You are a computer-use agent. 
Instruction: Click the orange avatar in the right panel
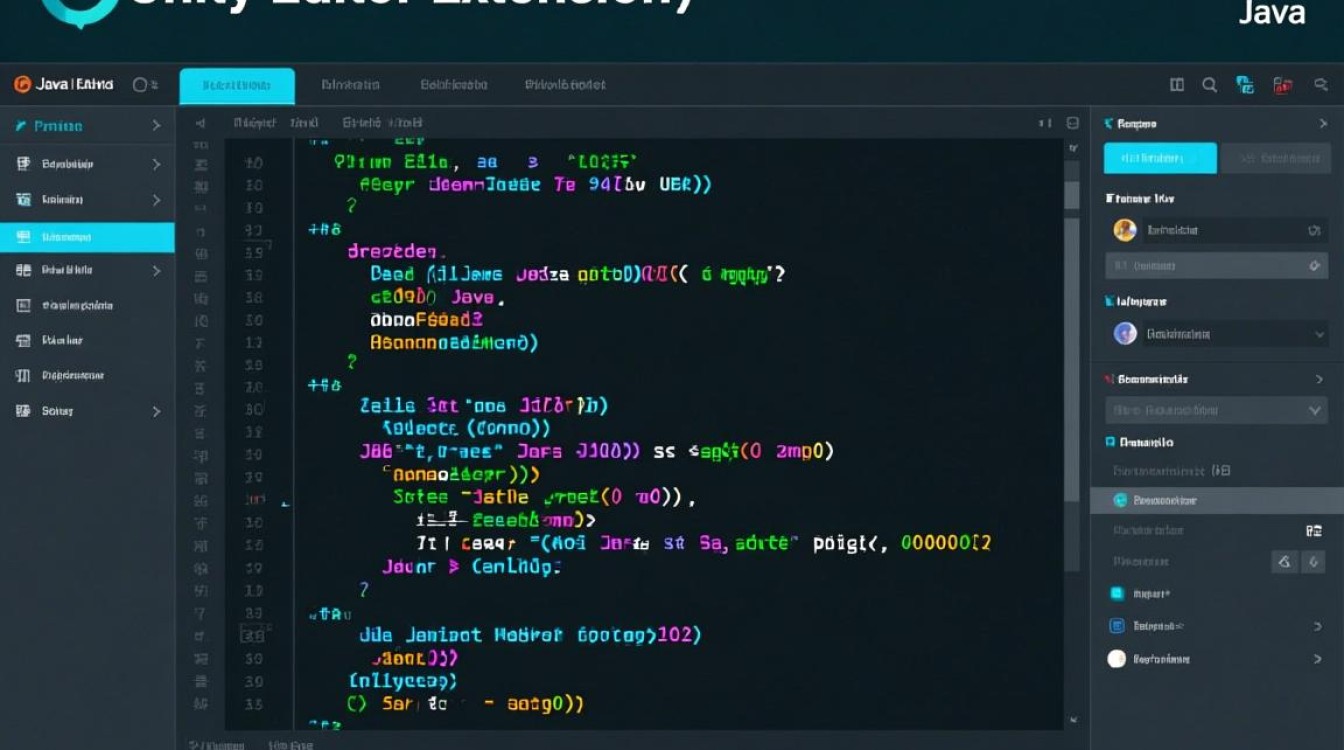(x=1125, y=230)
